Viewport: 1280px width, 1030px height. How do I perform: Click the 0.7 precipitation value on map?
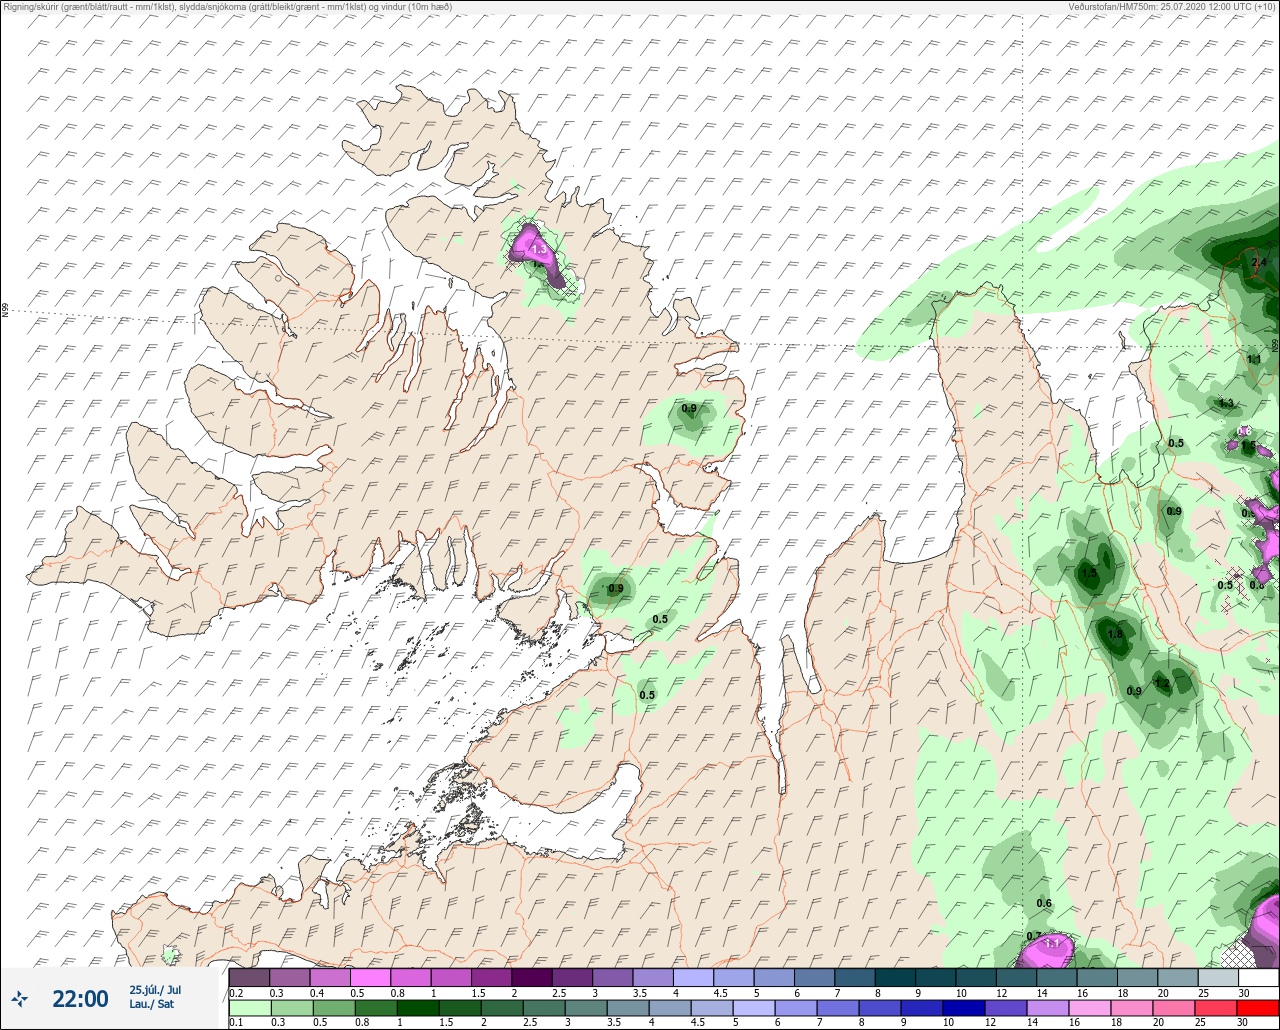click(x=1034, y=936)
